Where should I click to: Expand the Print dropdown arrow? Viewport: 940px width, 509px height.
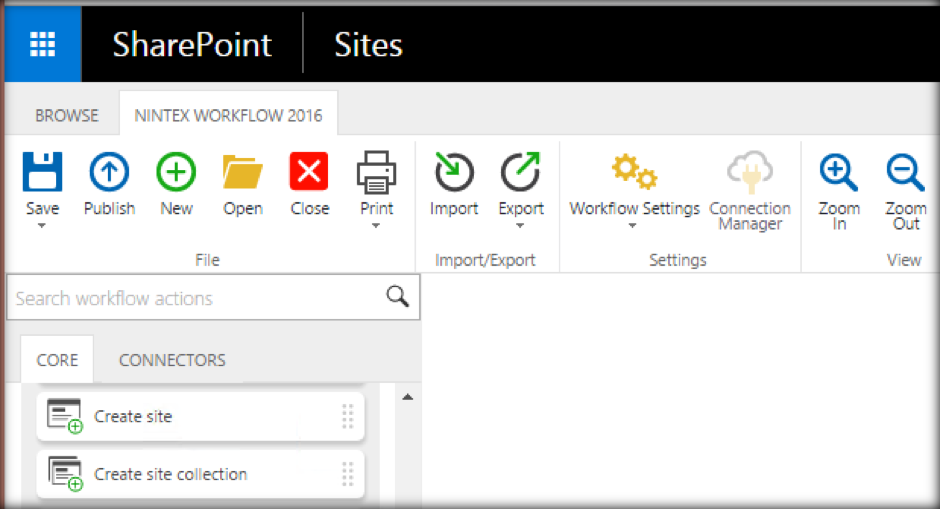(376, 226)
